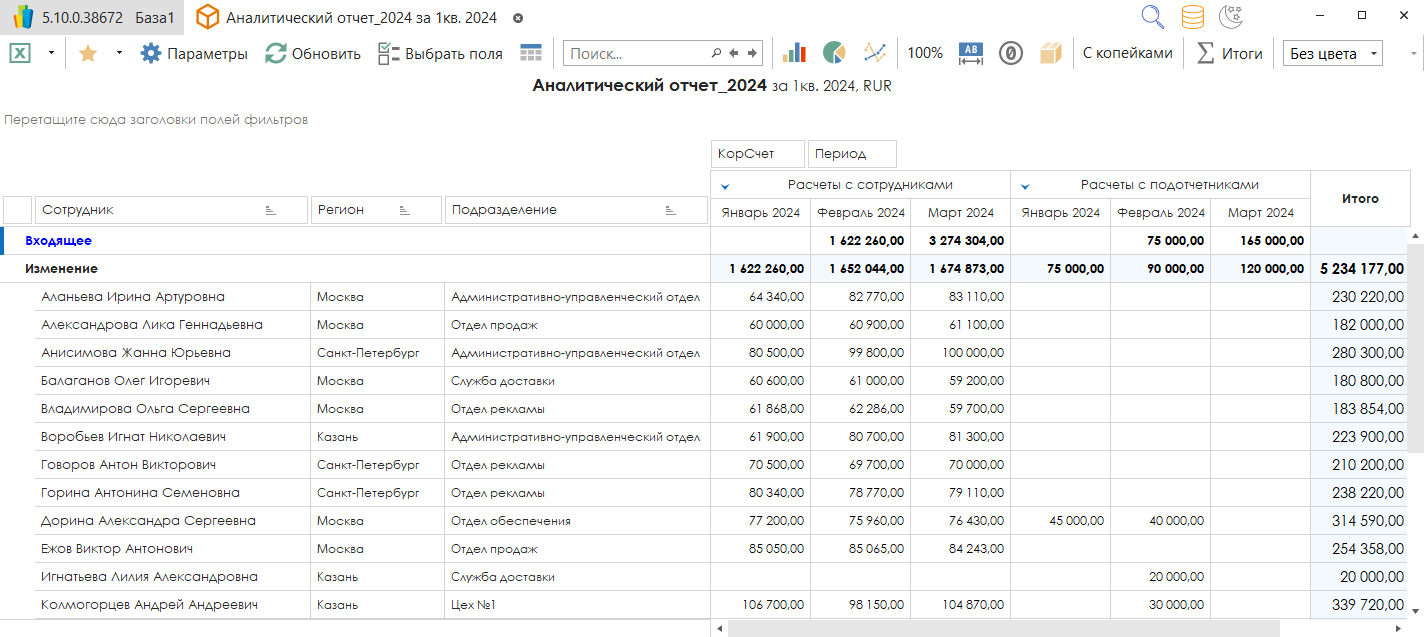
Task: Export report using the Excel icon
Action: tap(20, 53)
